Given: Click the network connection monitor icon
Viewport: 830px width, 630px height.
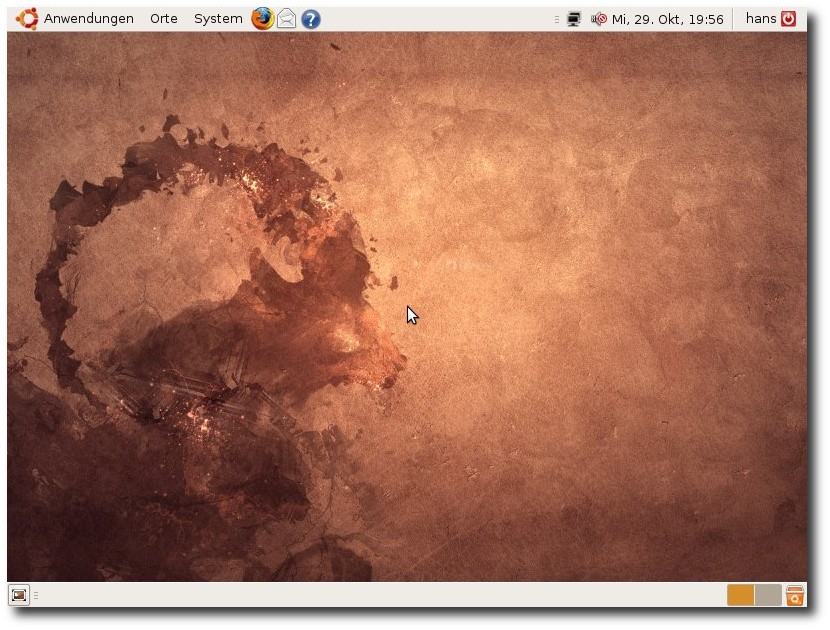Looking at the screenshot, I should pyautogui.click(x=574, y=19).
